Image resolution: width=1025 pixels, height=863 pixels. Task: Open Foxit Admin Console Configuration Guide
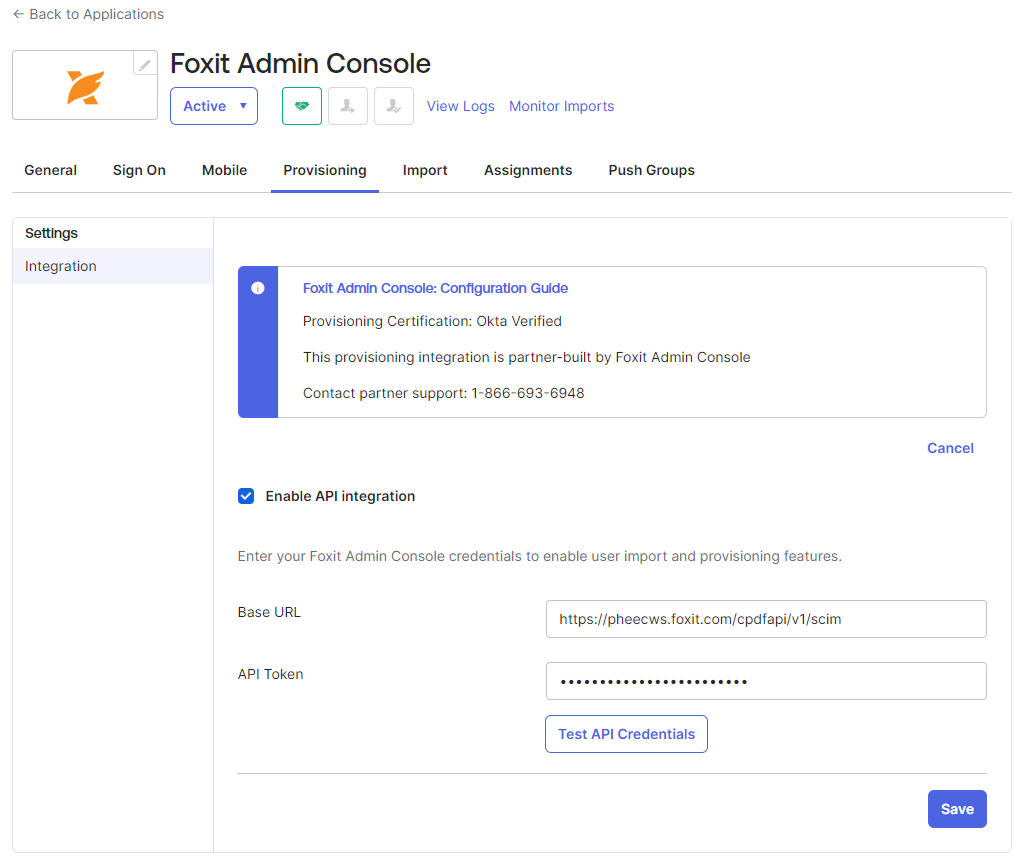point(435,288)
